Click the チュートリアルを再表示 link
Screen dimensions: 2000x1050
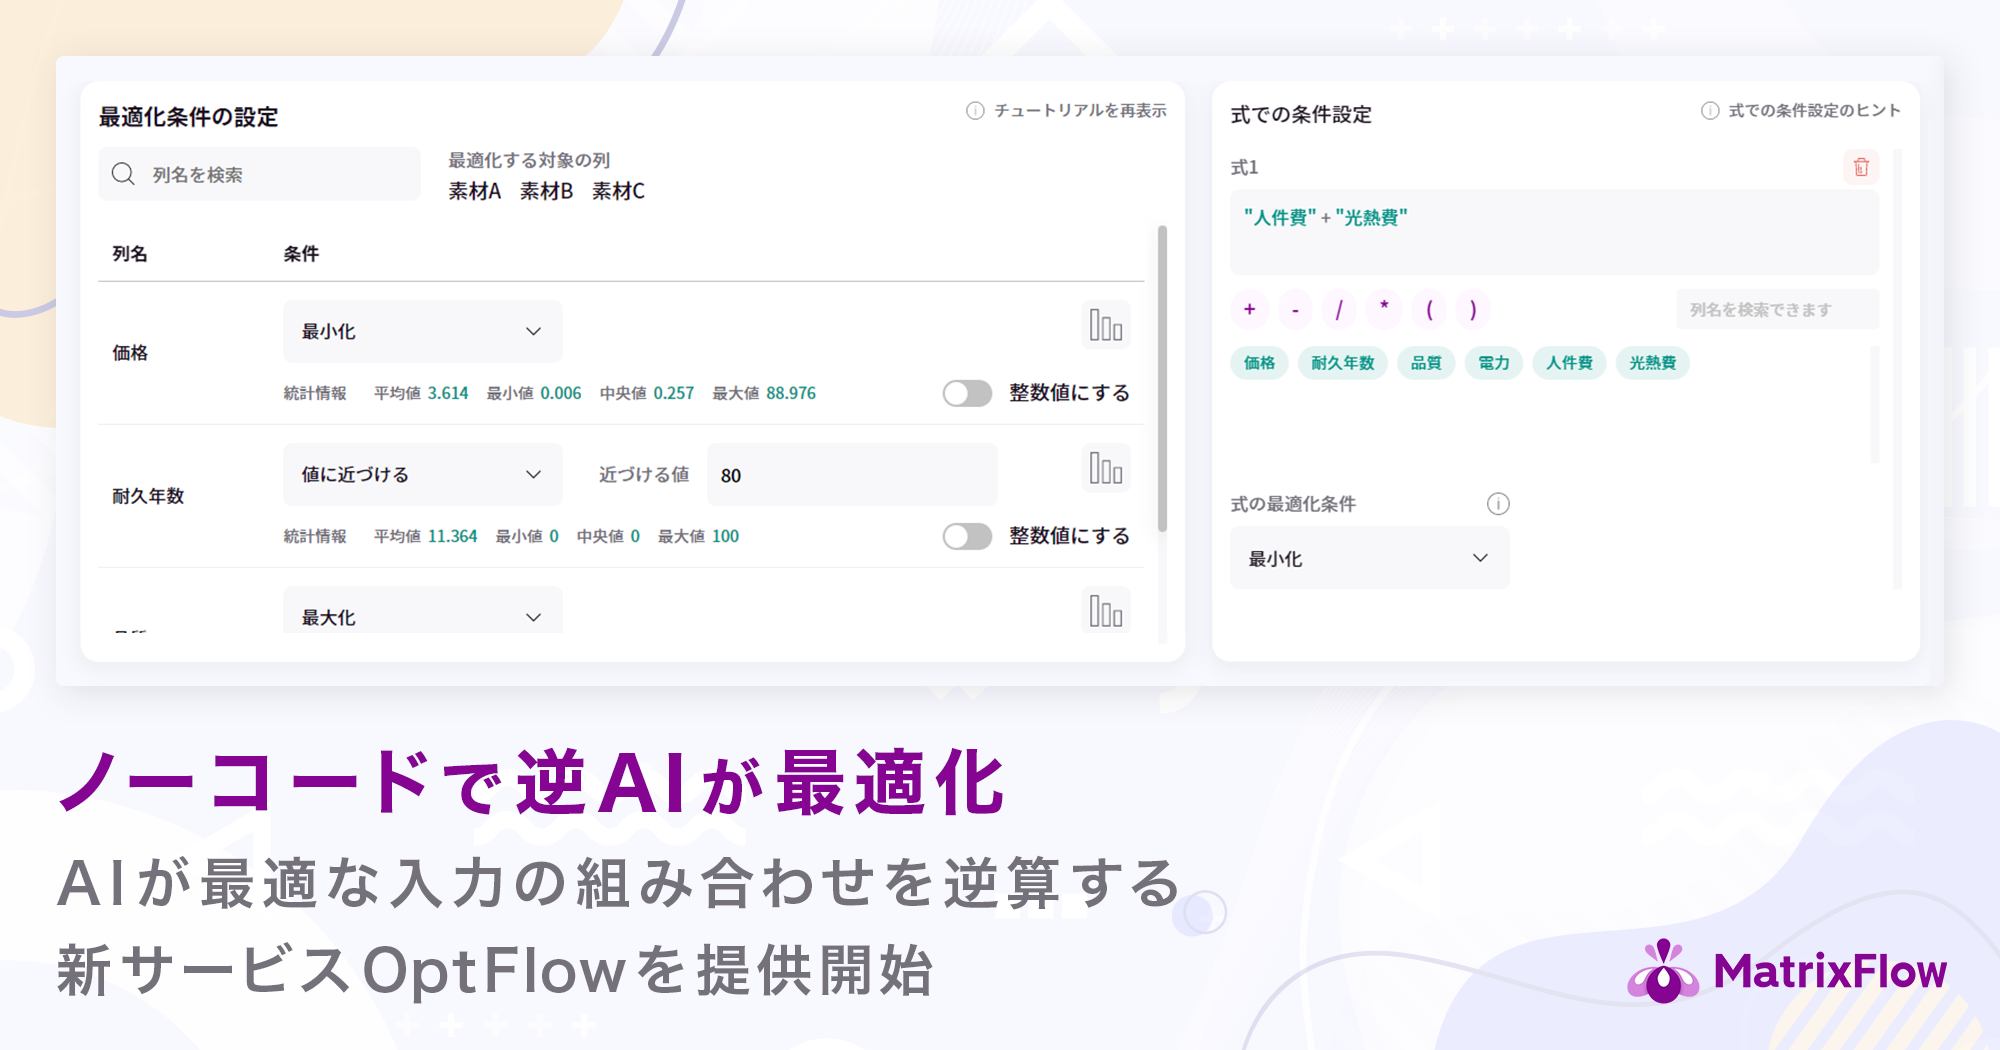tap(1080, 111)
